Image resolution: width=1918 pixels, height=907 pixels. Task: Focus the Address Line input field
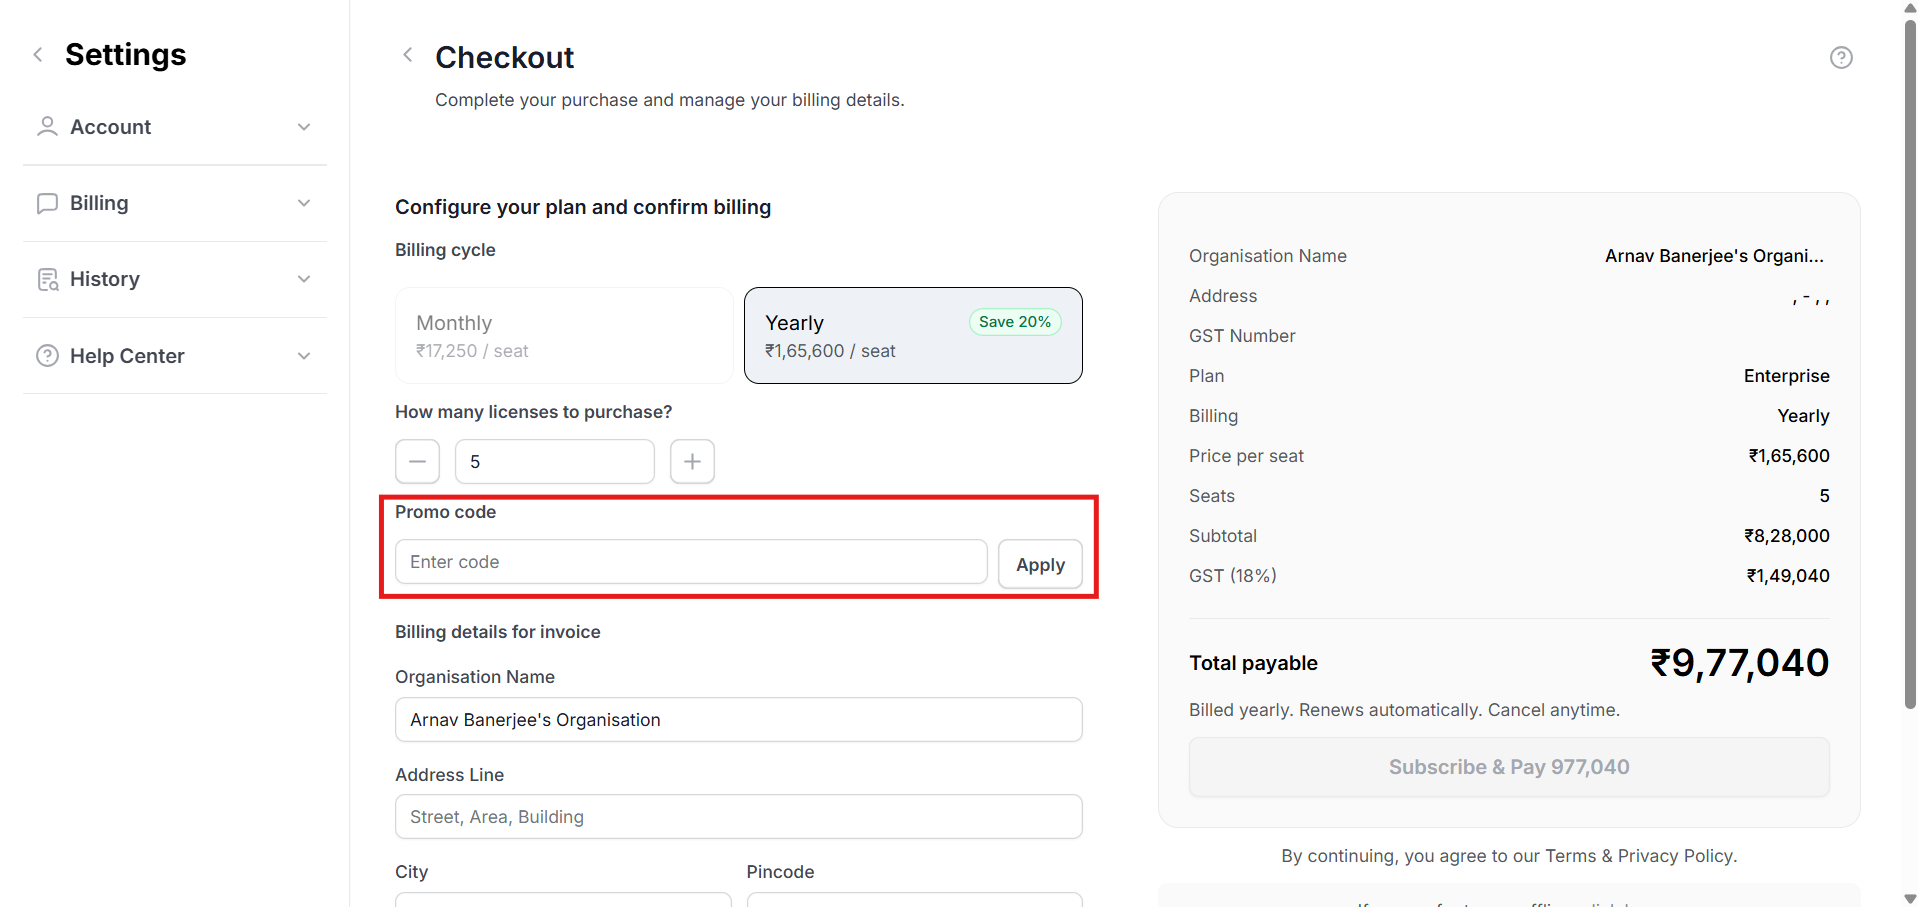tap(738, 817)
